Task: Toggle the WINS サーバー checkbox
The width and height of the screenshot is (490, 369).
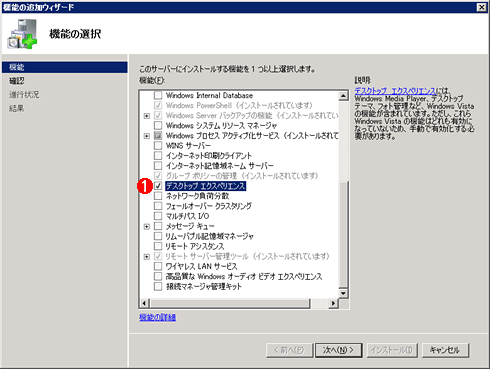Action: [x=158, y=146]
